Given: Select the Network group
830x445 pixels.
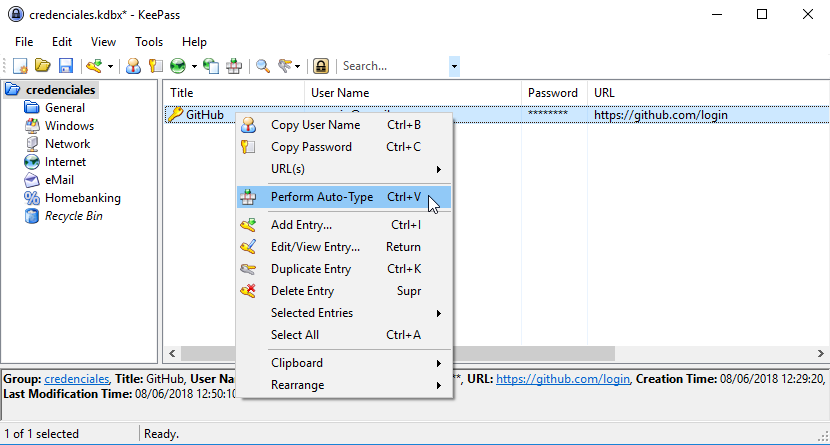Looking at the screenshot, I should click(67, 144).
